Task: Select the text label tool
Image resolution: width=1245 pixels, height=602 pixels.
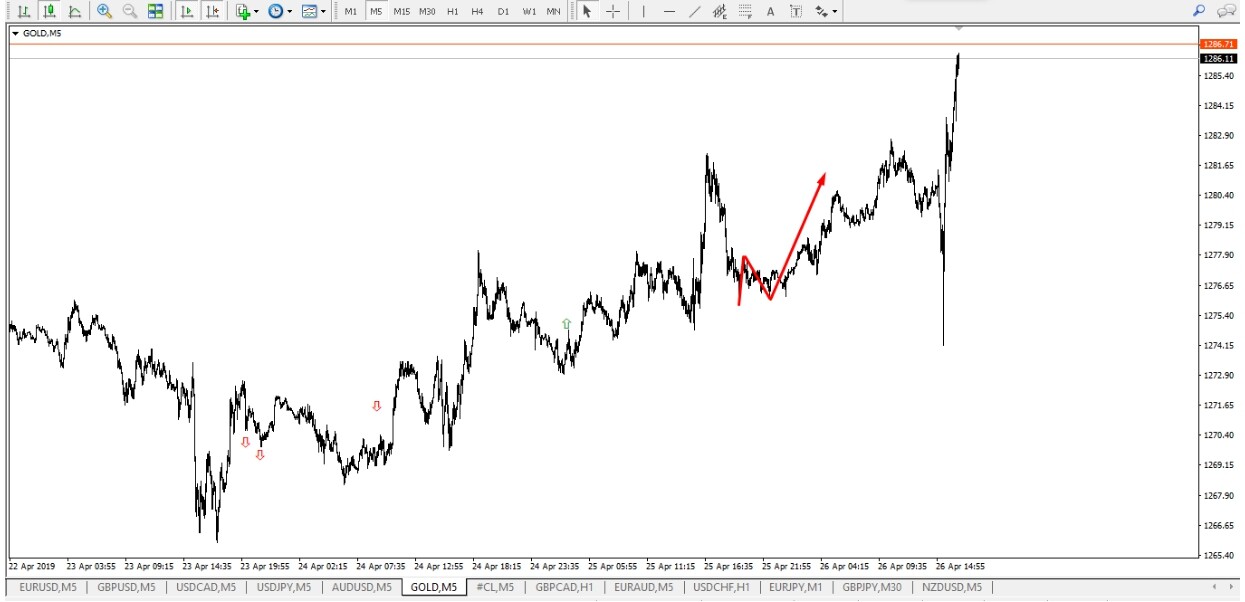Action: click(795, 11)
